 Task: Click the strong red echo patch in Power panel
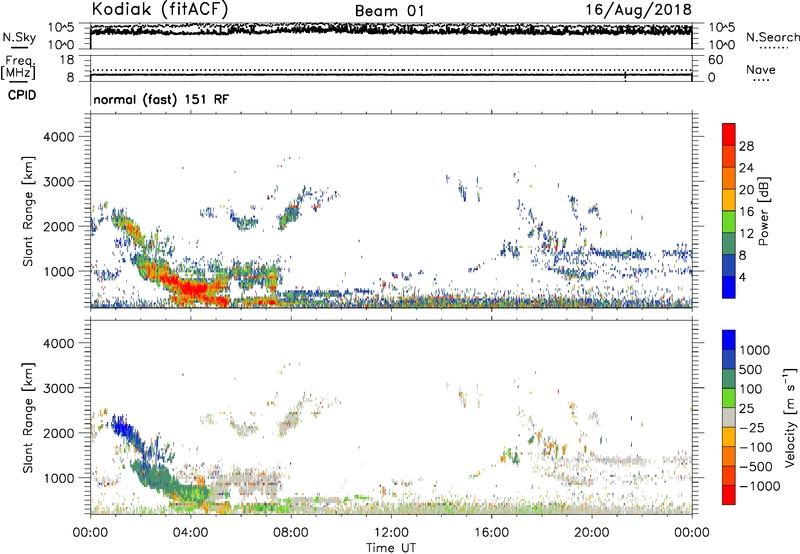196,291
